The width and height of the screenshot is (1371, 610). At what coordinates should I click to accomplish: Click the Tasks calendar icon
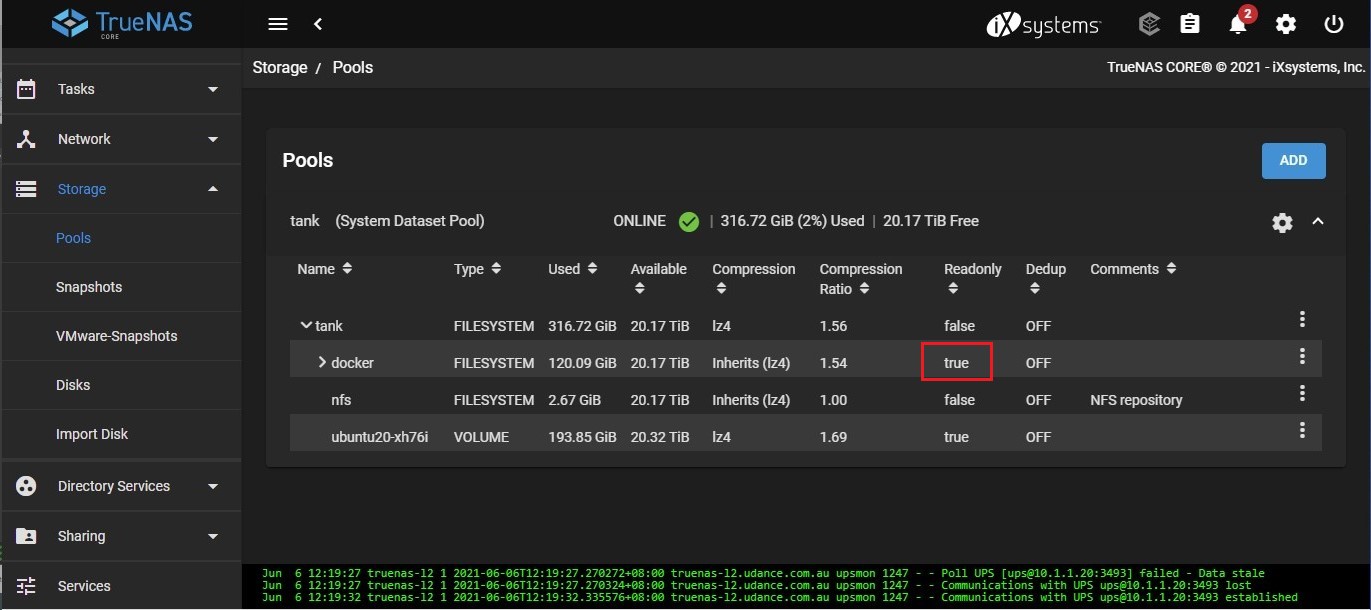click(27, 88)
